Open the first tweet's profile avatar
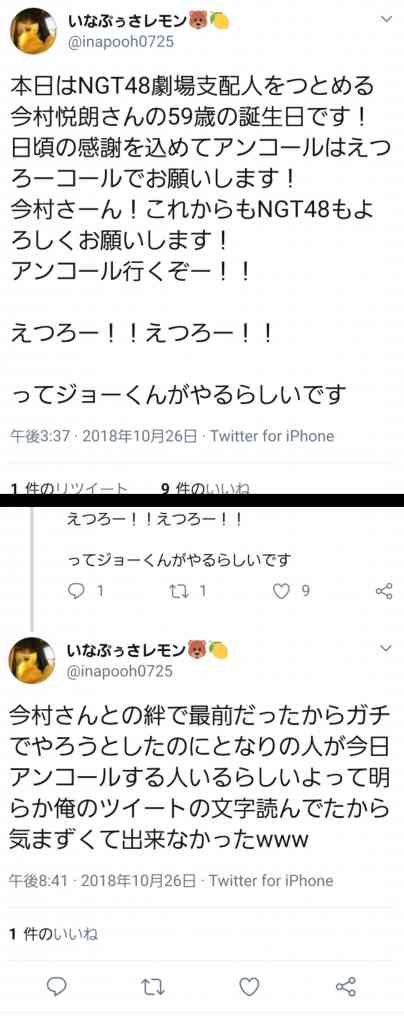404x1024 pixels. click(32, 31)
